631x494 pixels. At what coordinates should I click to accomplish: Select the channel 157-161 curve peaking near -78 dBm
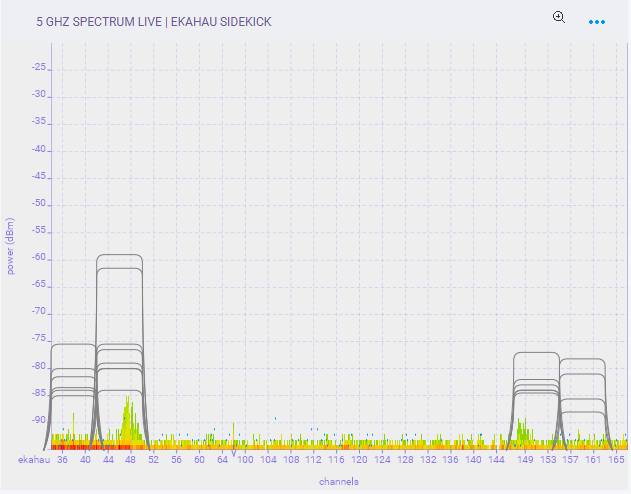(582, 359)
